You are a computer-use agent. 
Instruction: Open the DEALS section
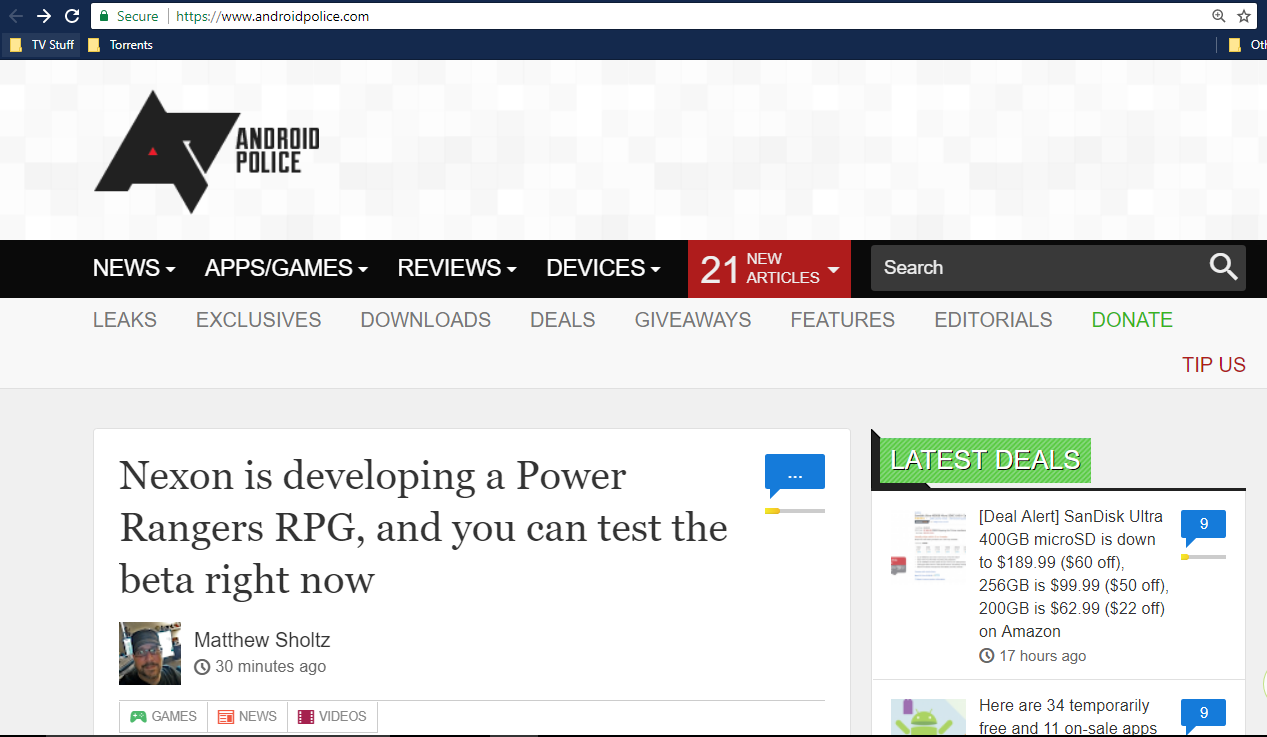click(563, 320)
